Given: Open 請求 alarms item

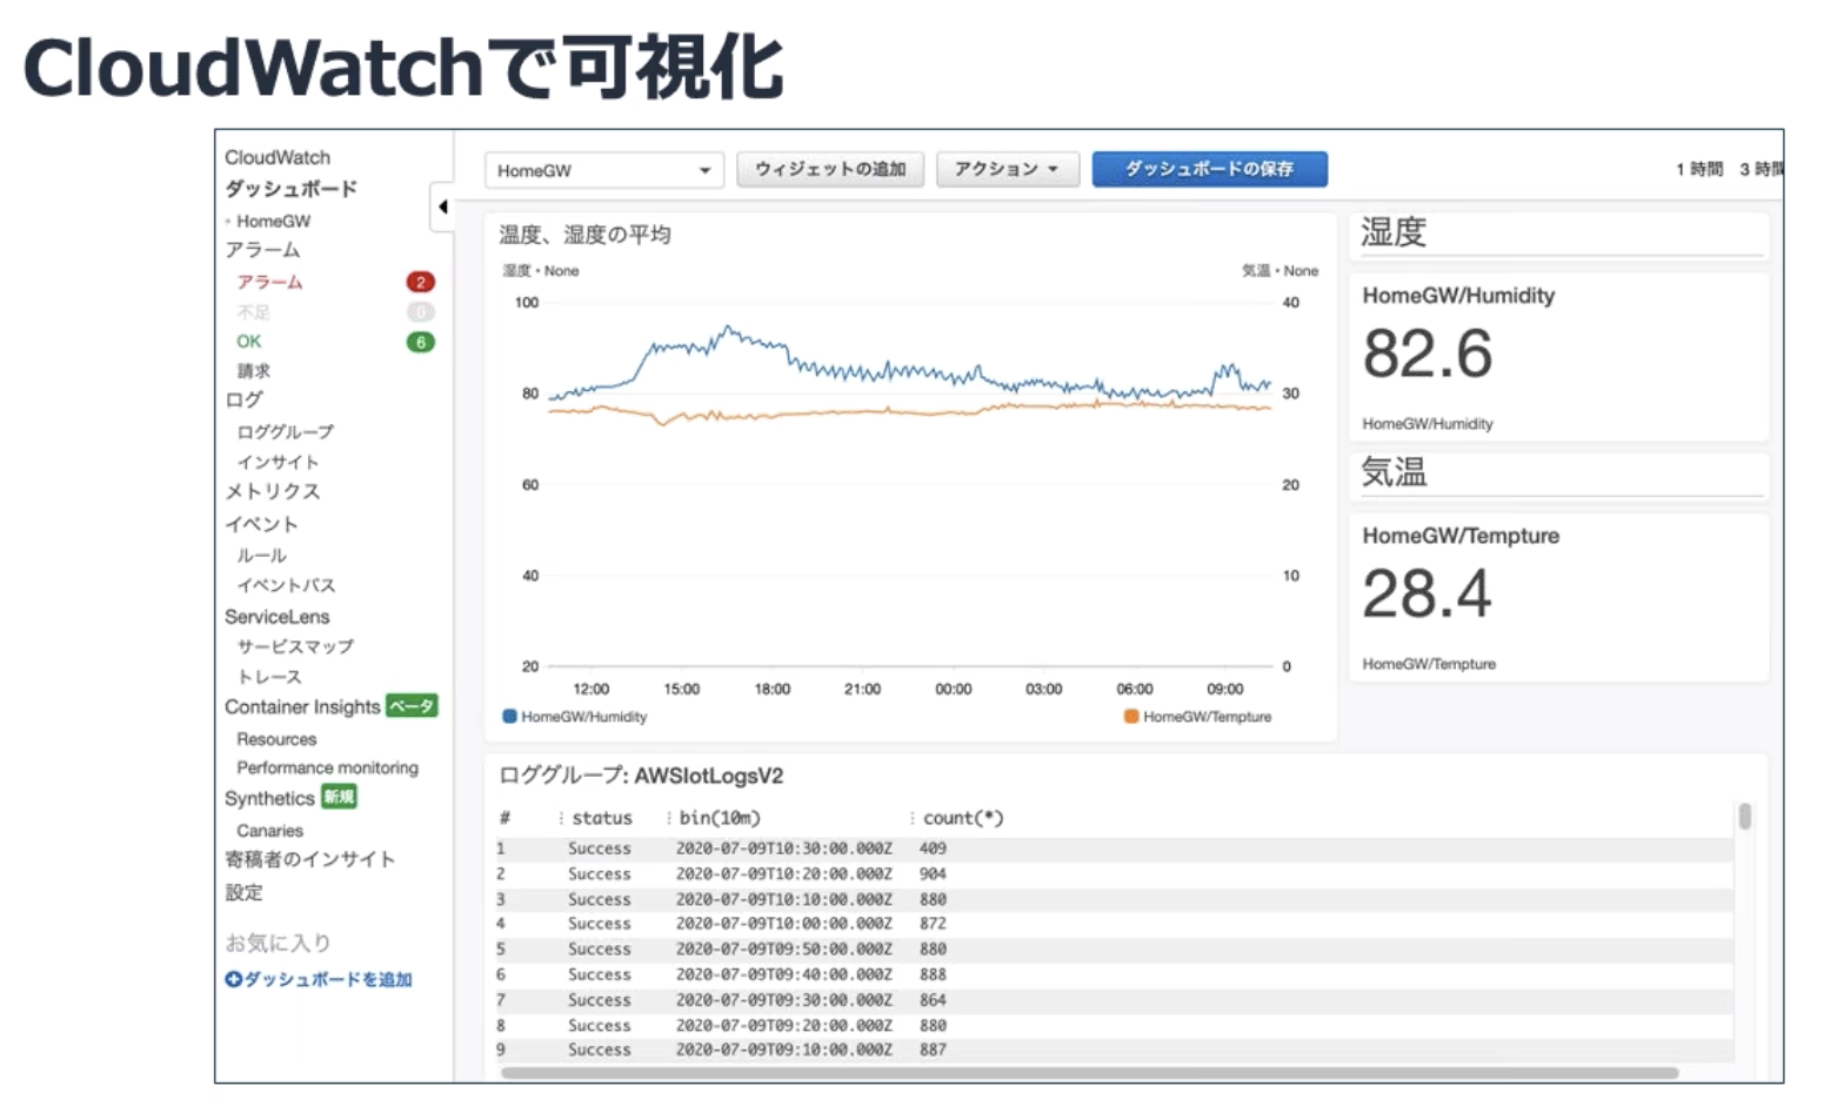Looking at the screenshot, I should tap(253, 370).
